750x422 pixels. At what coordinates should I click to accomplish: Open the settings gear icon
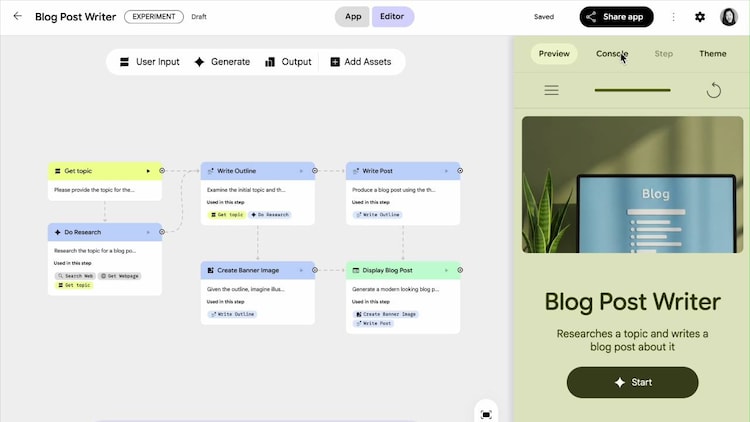point(700,17)
